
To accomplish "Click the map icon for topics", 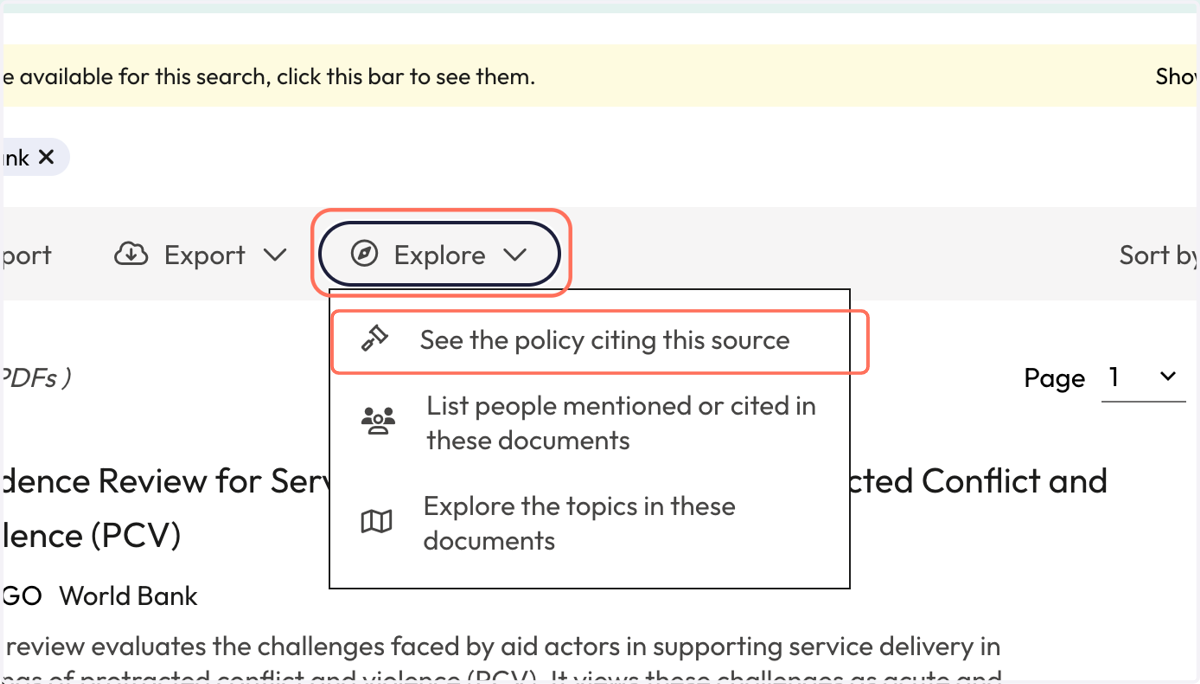I will pos(376,522).
